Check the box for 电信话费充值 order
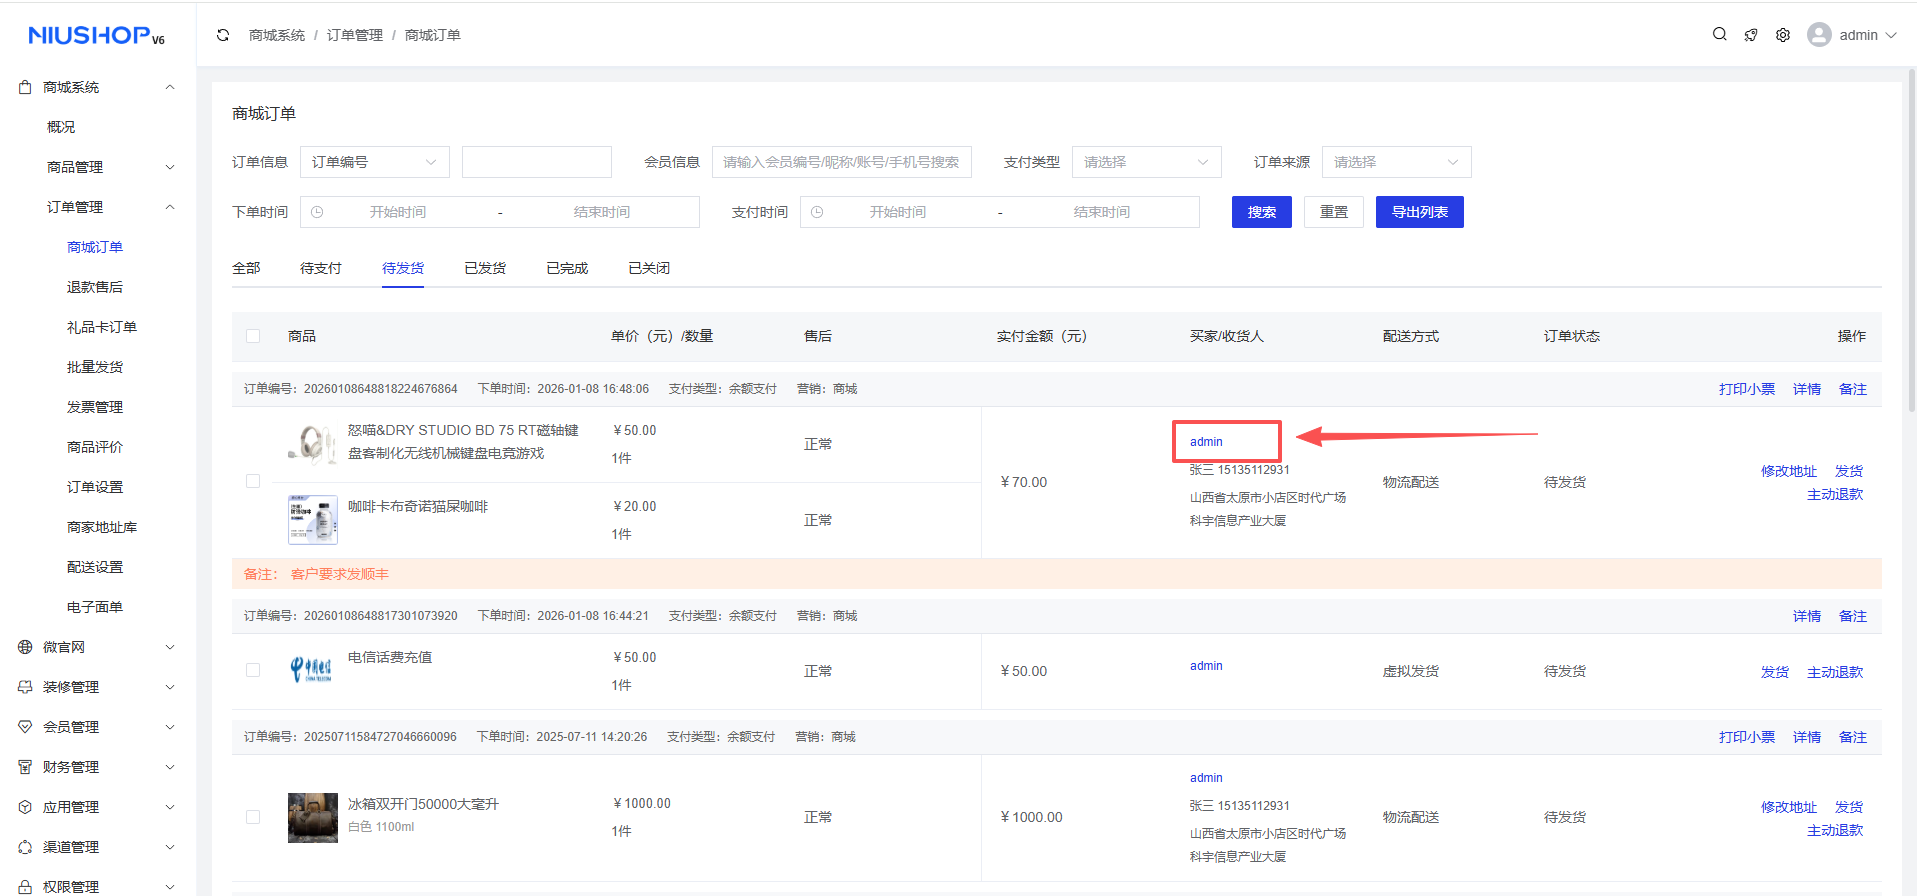This screenshot has width=1917, height=896. 253,670
